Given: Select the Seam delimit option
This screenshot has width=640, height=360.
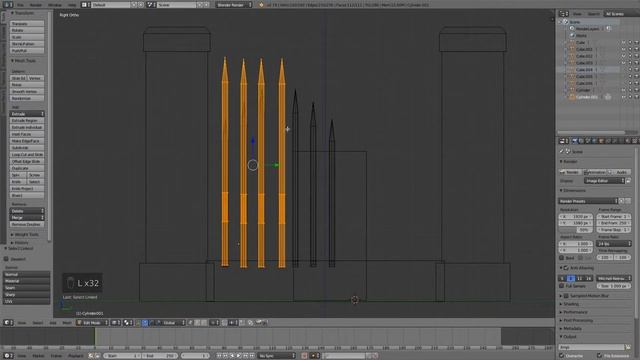Looking at the screenshot, I should point(27,288).
